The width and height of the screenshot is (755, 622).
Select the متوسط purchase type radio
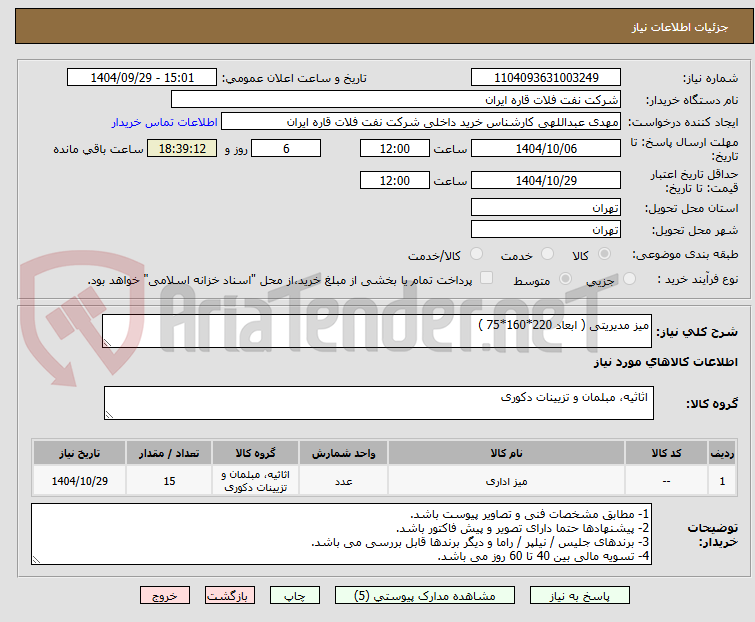point(565,279)
